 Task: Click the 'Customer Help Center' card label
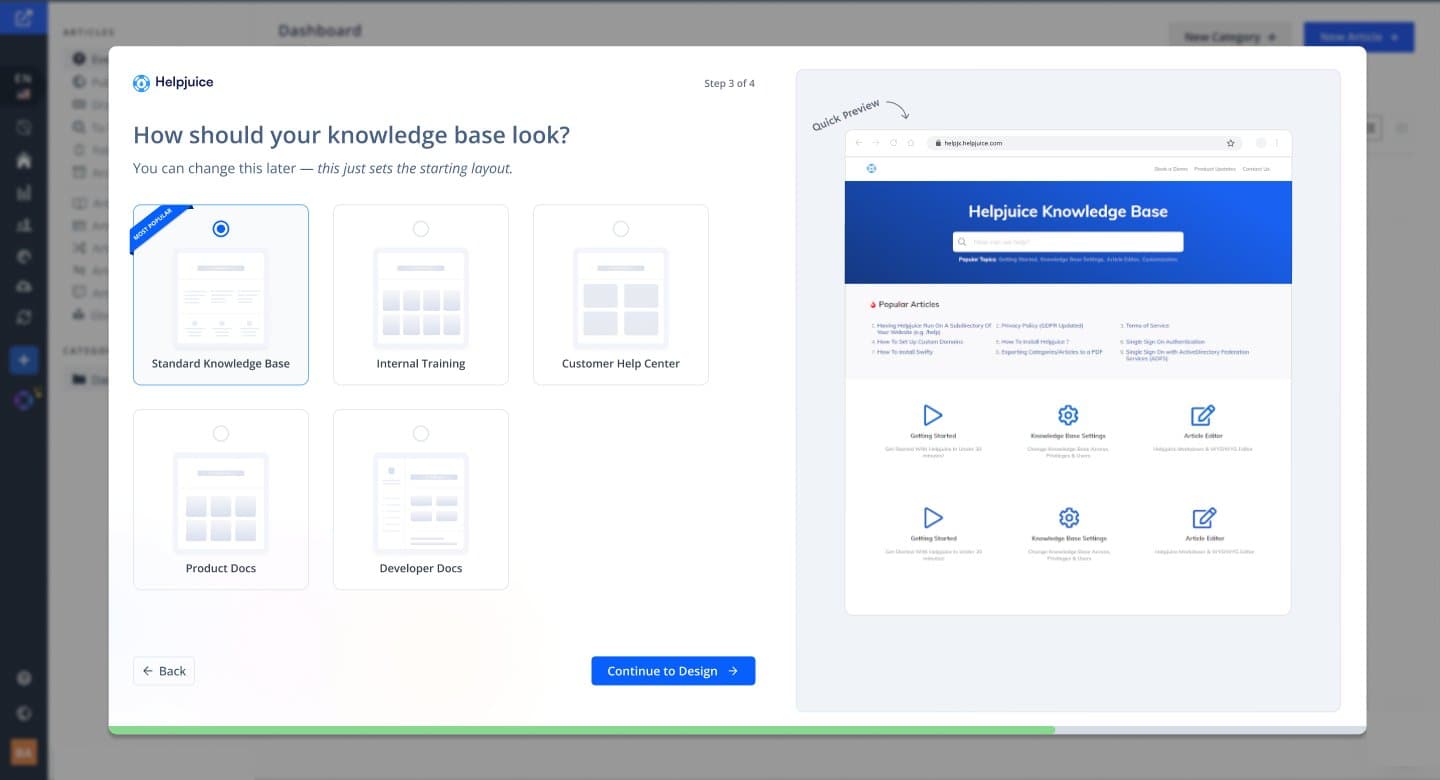coord(621,364)
